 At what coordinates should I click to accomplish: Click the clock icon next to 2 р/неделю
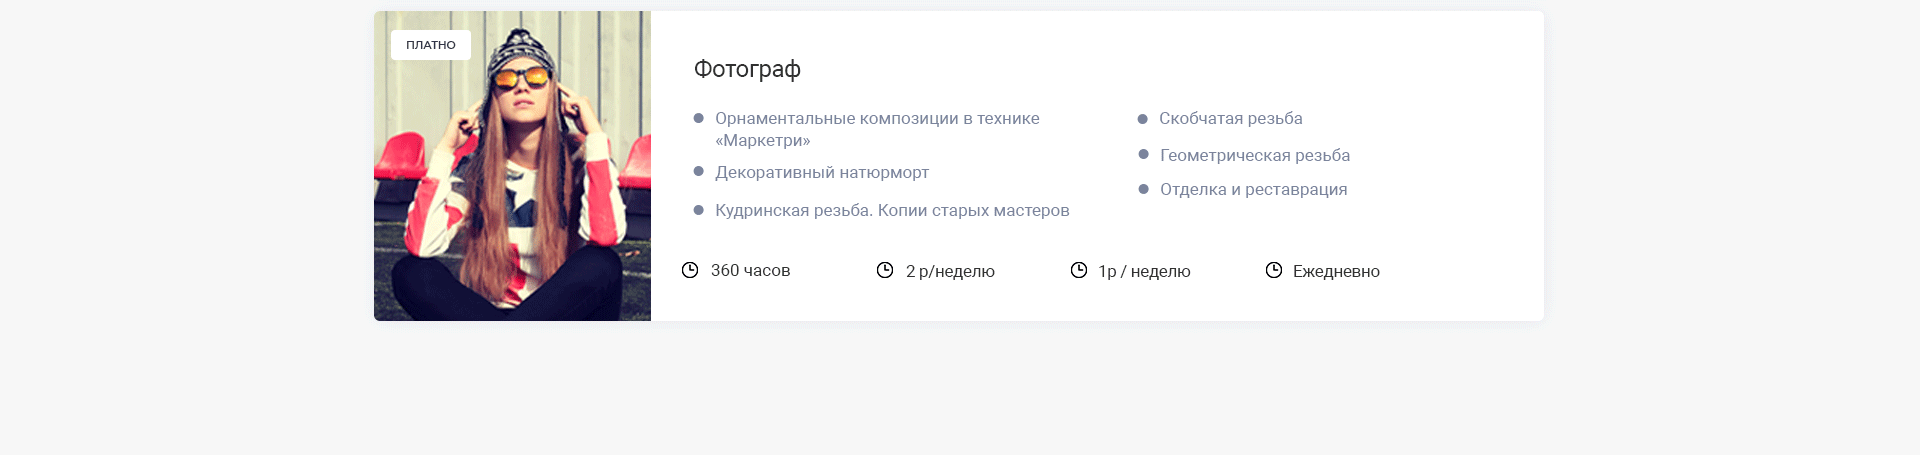(885, 270)
